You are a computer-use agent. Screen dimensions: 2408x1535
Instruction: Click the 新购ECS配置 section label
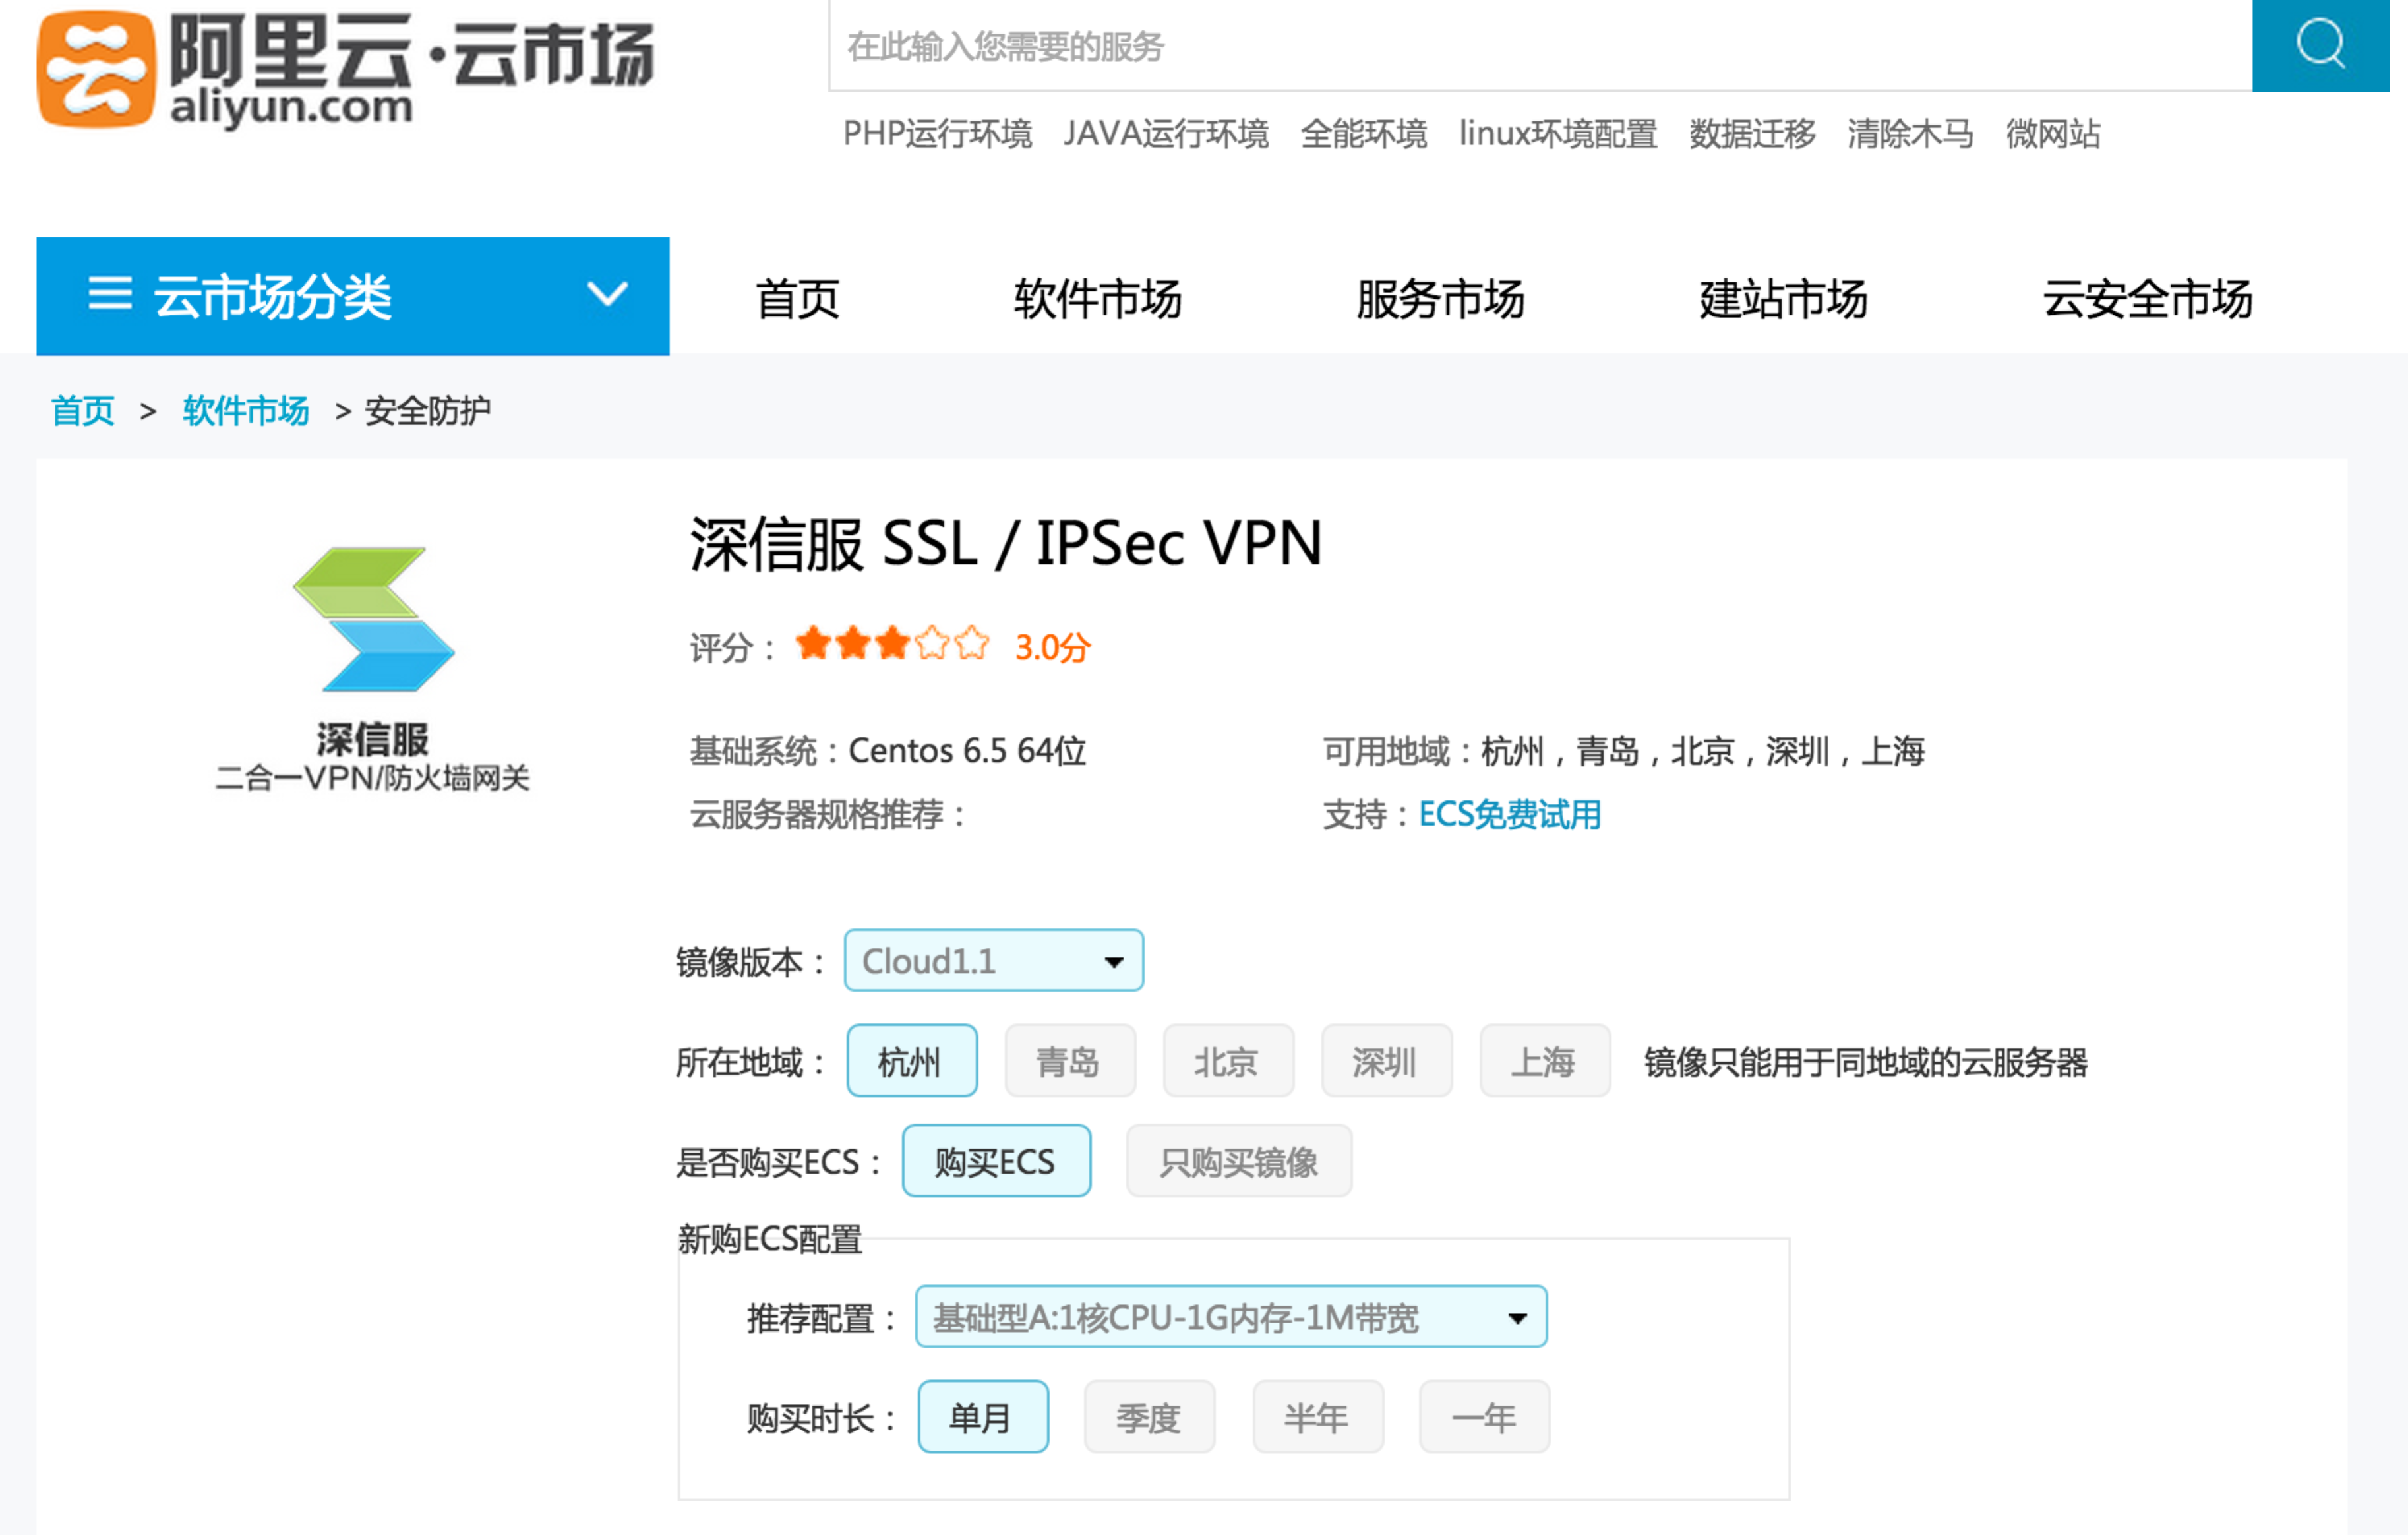[x=770, y=1239]
